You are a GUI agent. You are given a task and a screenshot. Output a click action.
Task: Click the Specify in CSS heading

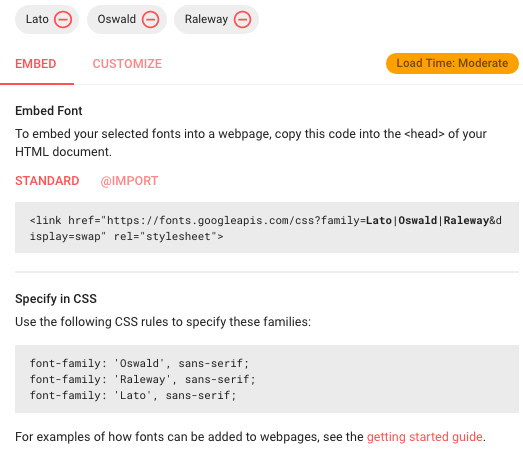coord(56,299)
